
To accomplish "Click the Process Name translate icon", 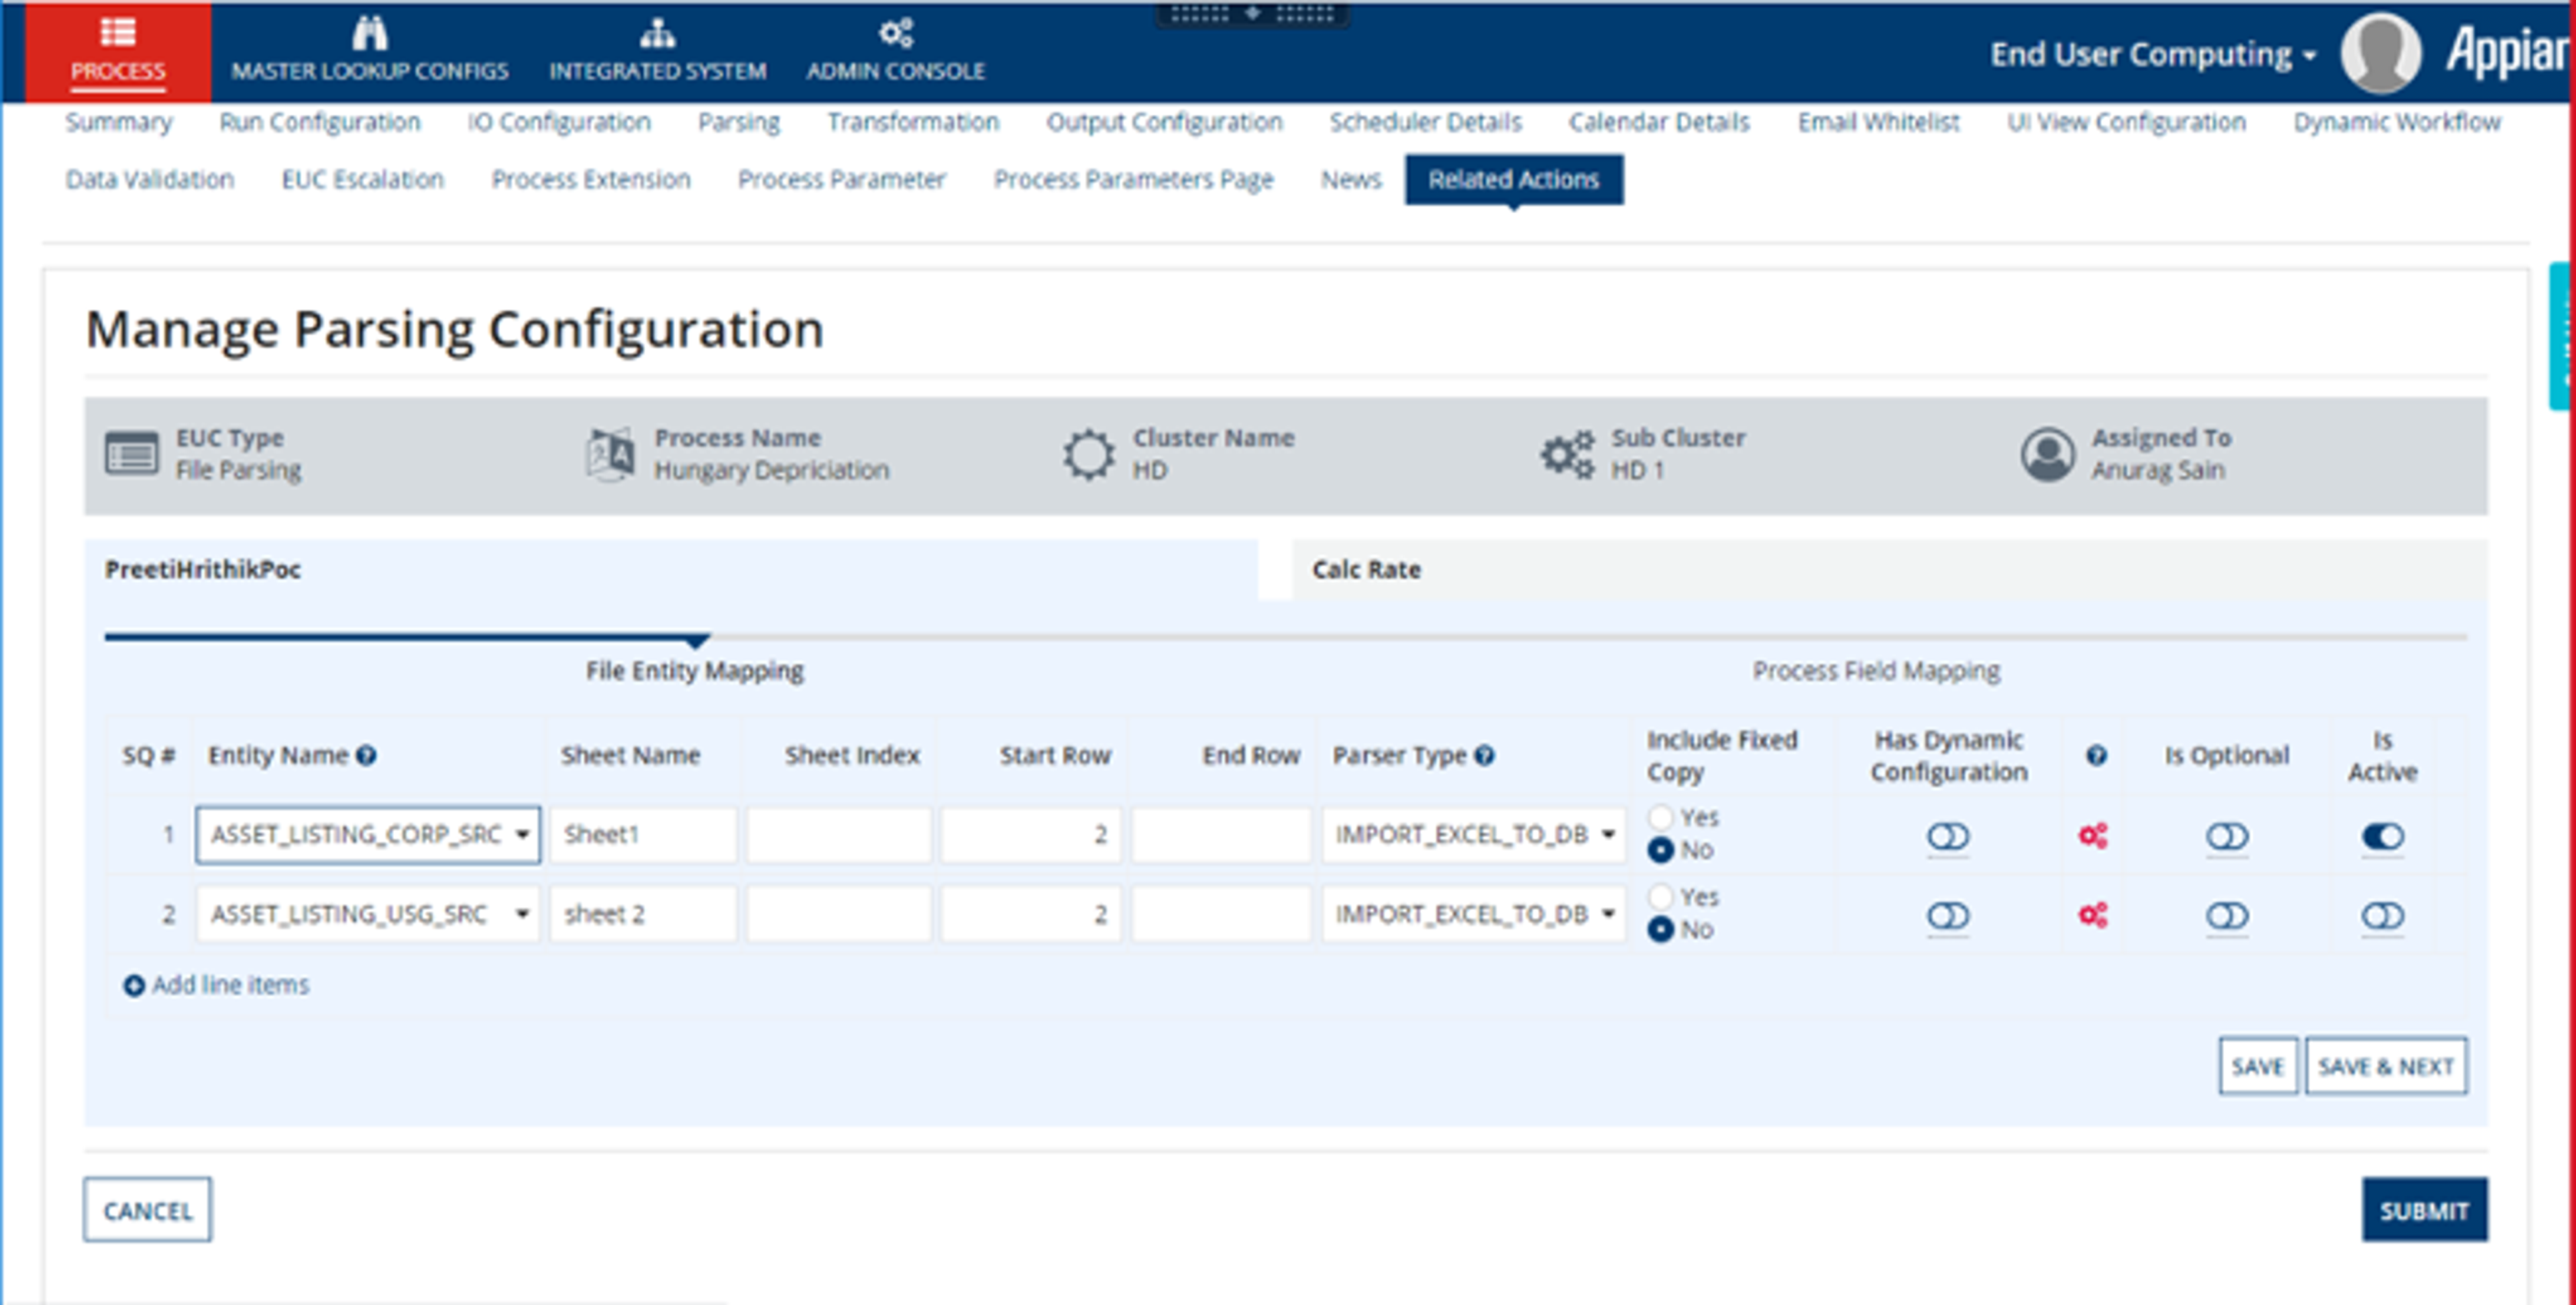I will pyautogui.click(x=610, y=454).
